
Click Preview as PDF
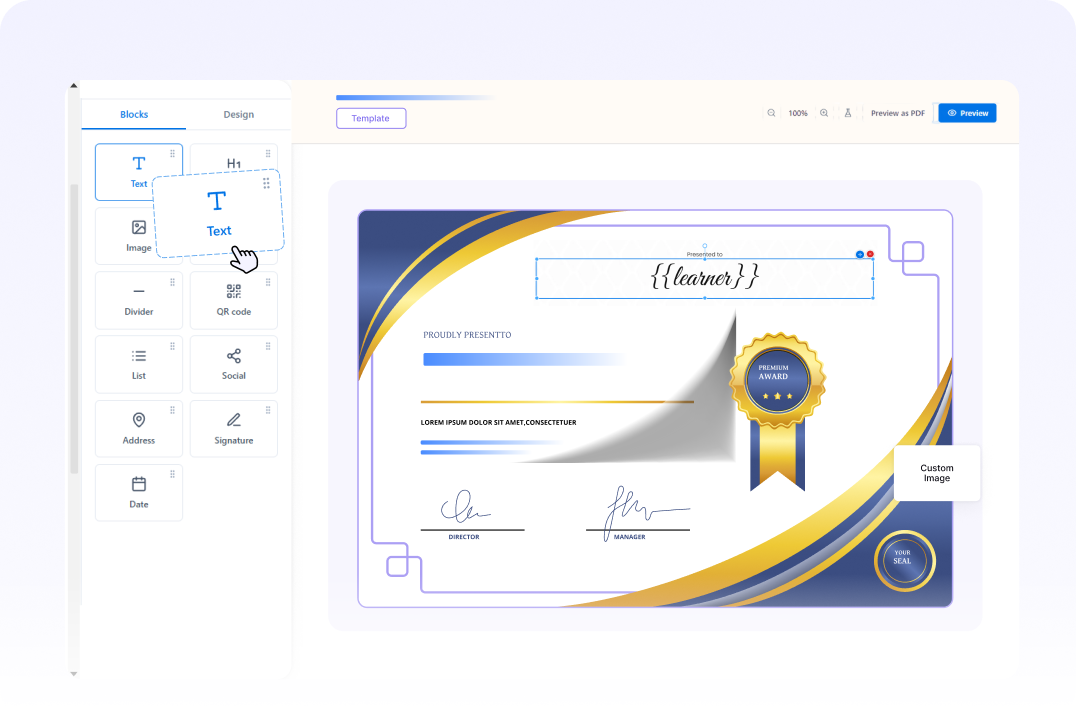898,113
